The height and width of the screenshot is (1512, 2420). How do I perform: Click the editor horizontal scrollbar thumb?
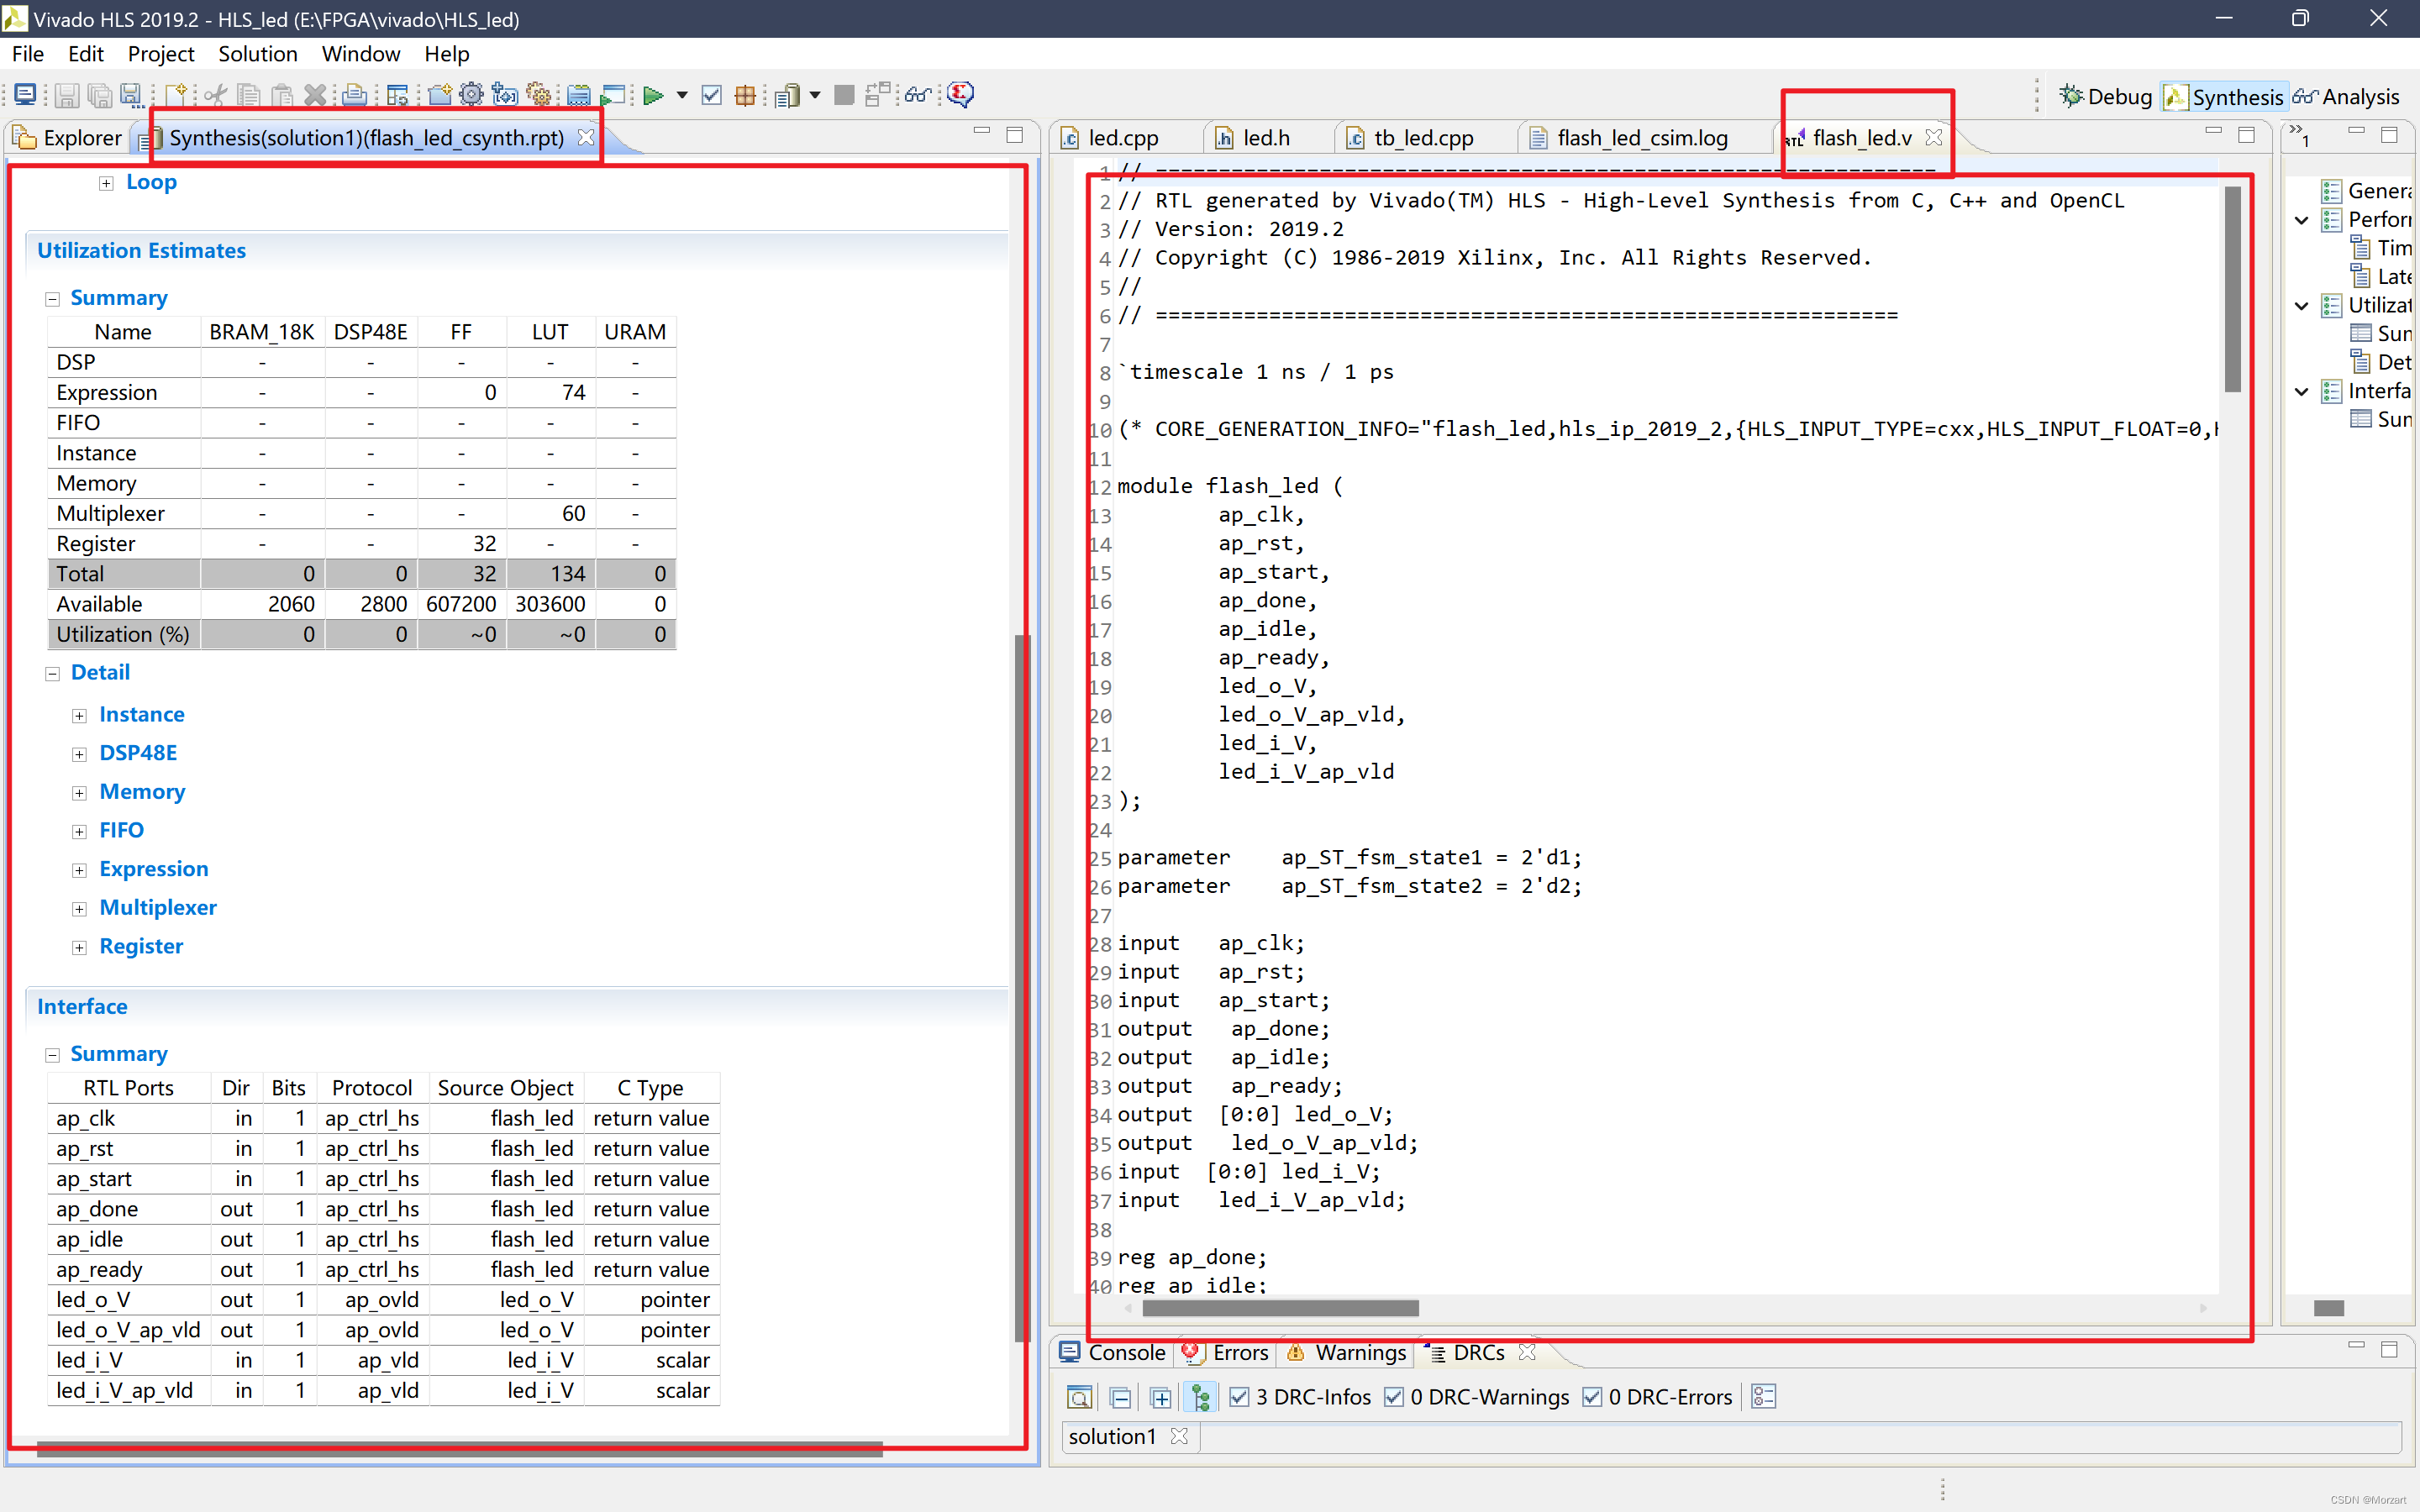pyautogui.click(x=1280, y=1308)
